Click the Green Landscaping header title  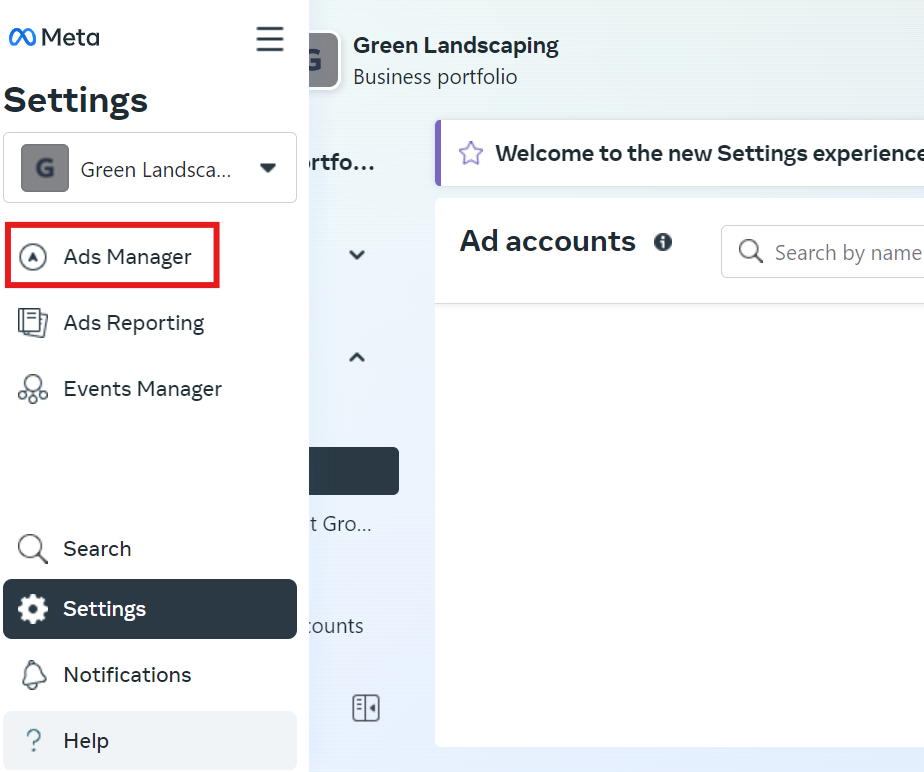point(456,45)
